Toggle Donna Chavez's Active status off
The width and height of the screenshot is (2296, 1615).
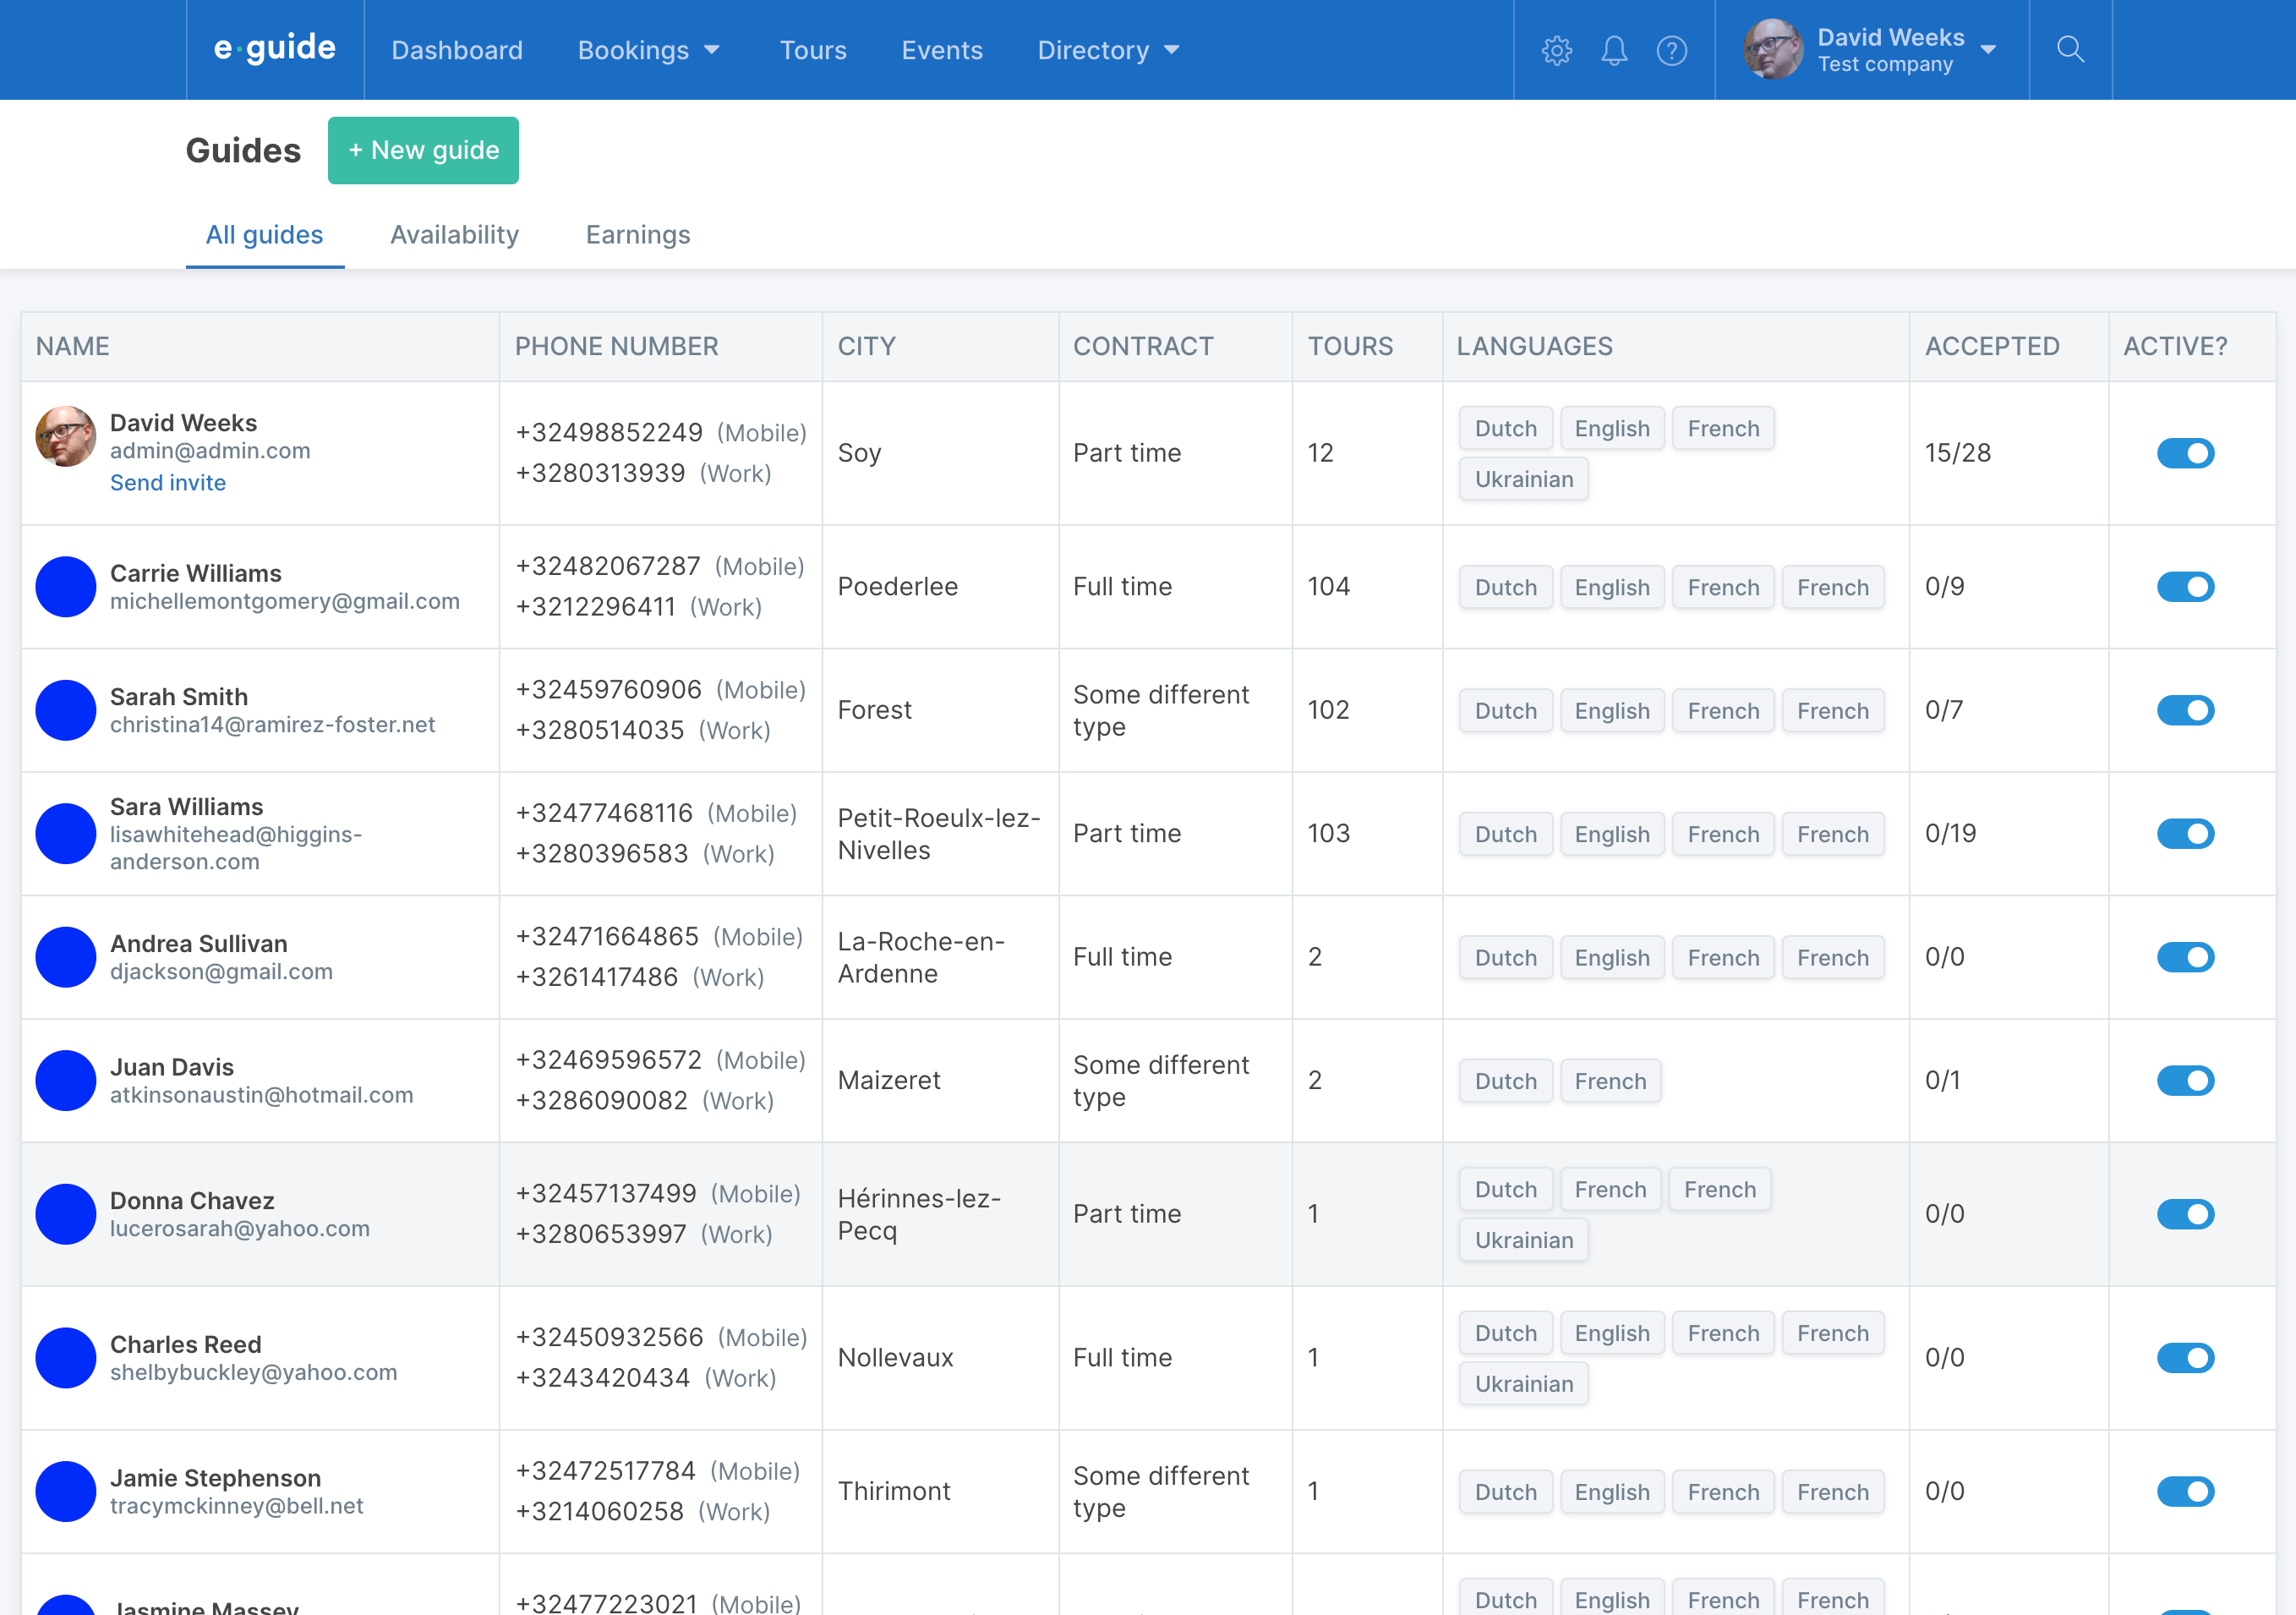[2186, 1214]
